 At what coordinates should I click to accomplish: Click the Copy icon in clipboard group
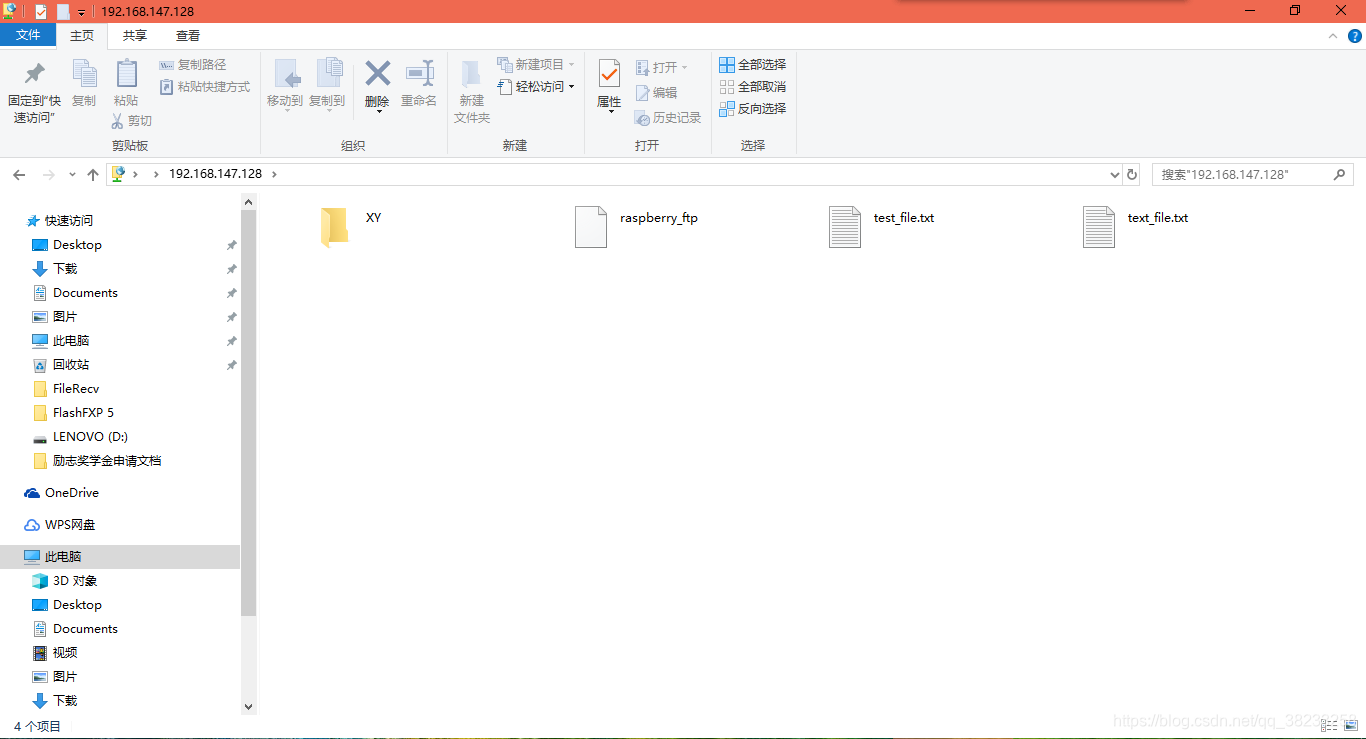(x=84, y=74)
